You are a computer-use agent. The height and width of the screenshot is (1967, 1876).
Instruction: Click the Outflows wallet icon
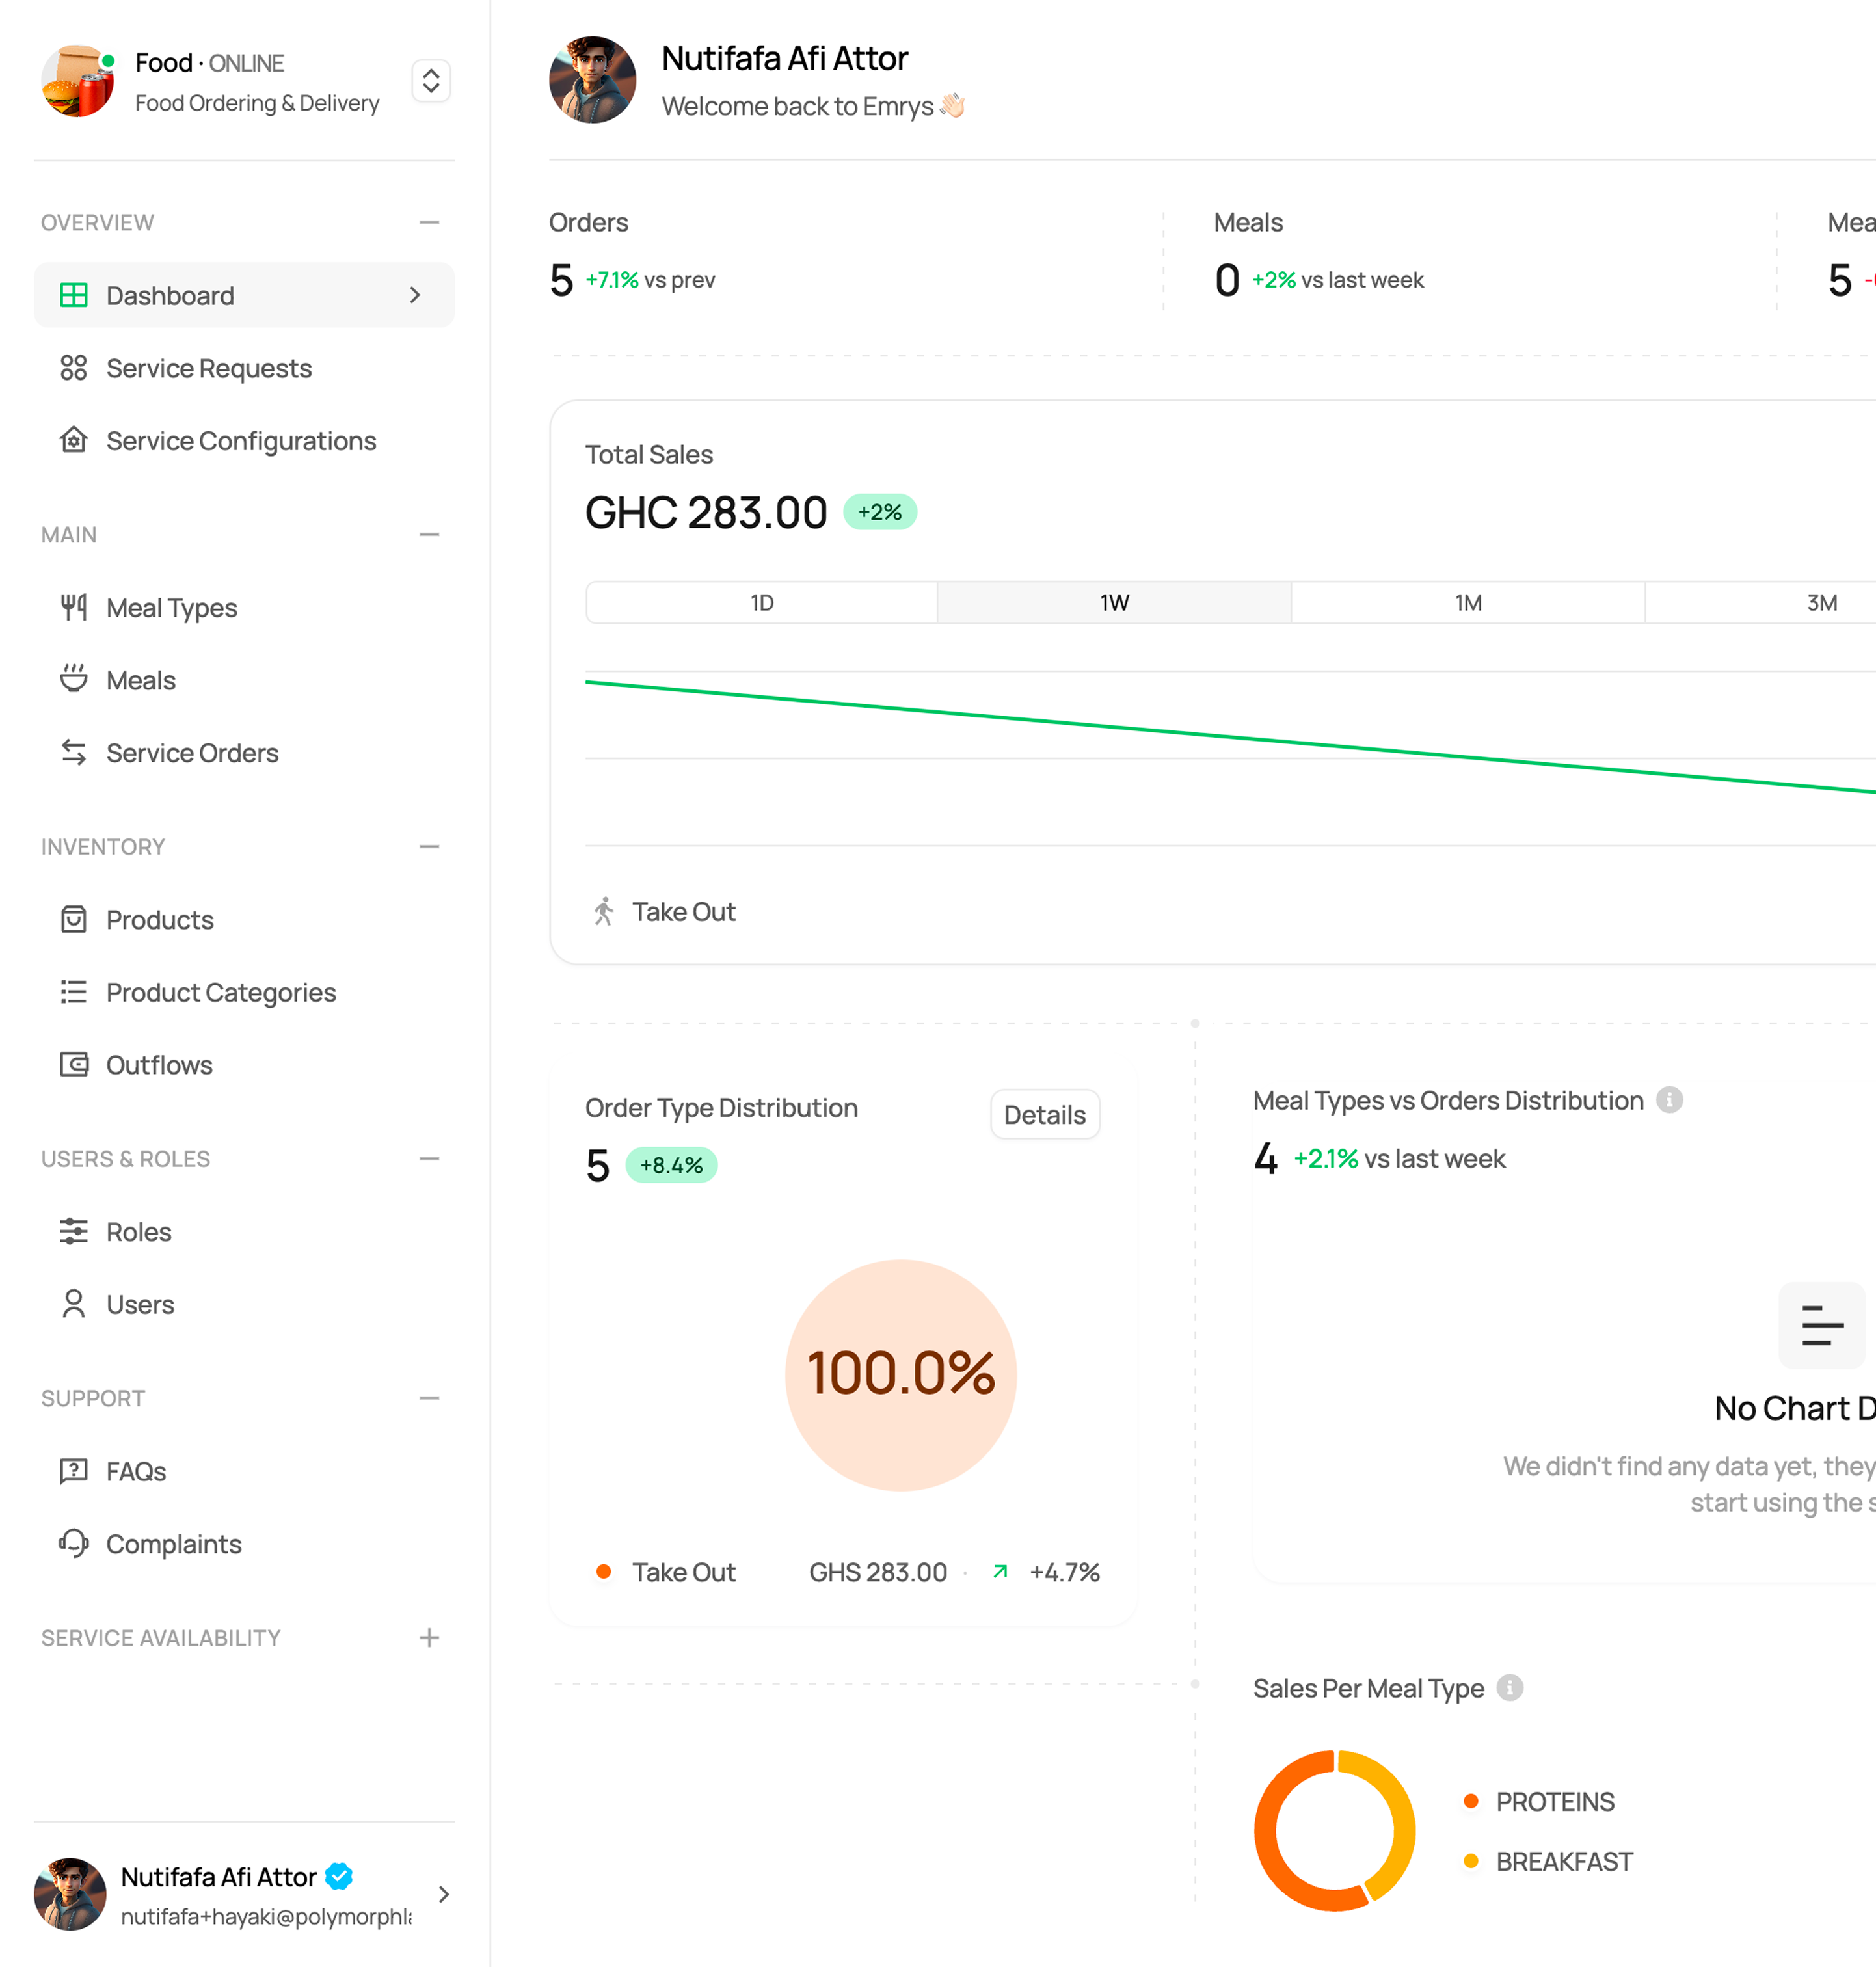click(x=74, y=1064)
